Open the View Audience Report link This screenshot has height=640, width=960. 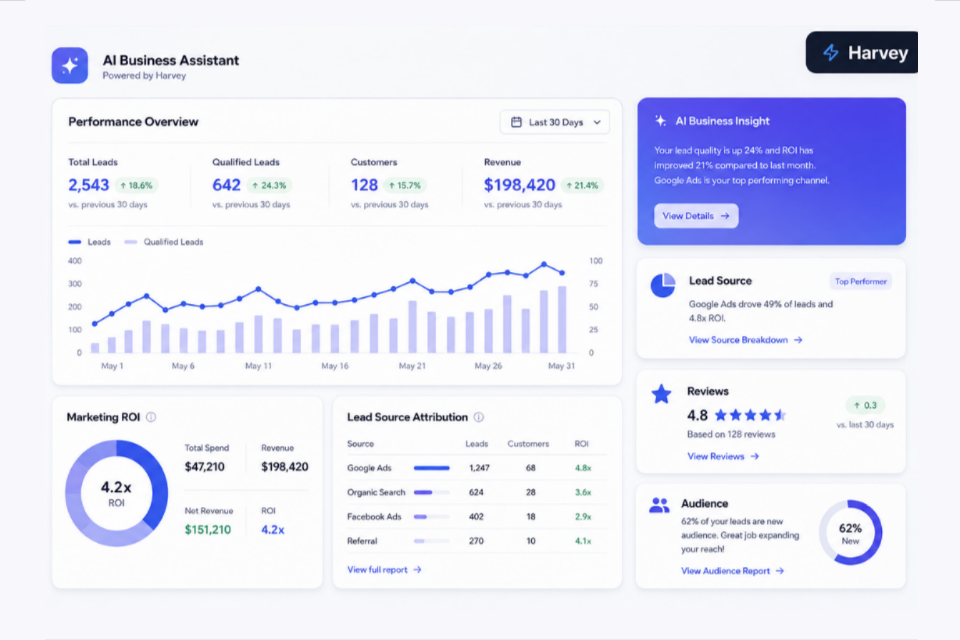click(732, 571)
